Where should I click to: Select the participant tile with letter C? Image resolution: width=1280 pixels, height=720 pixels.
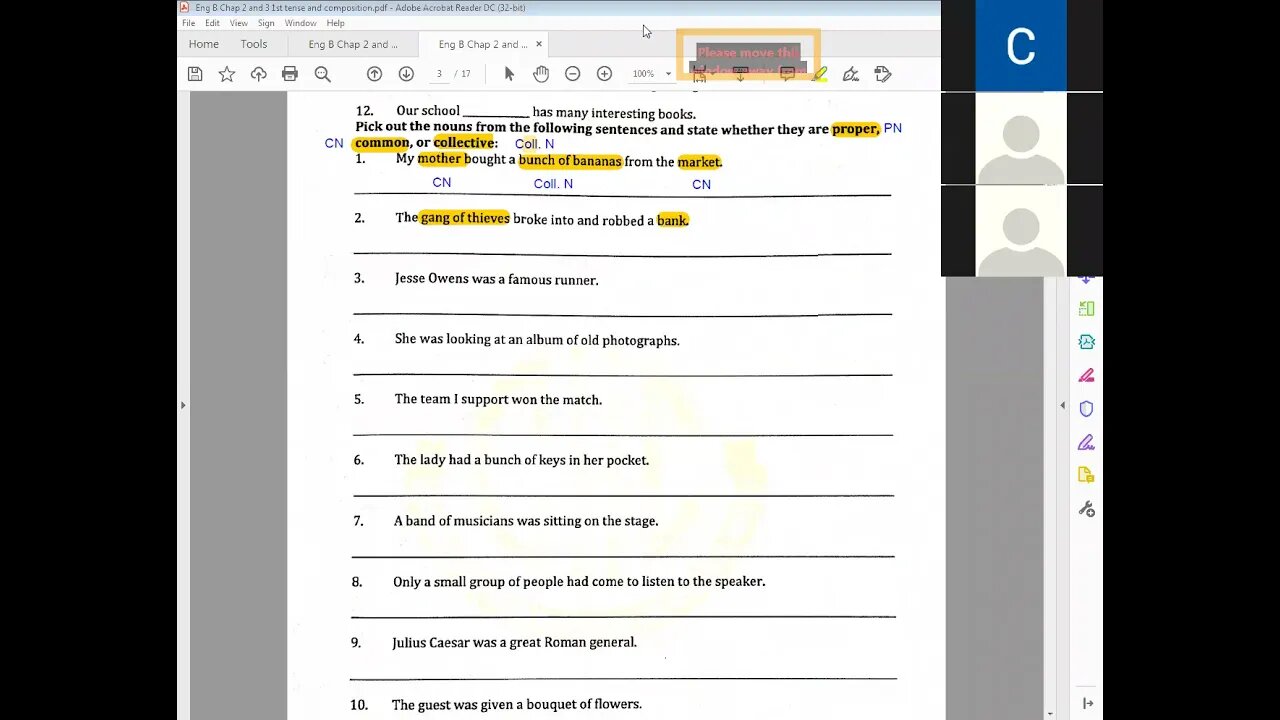[1021, 46]
